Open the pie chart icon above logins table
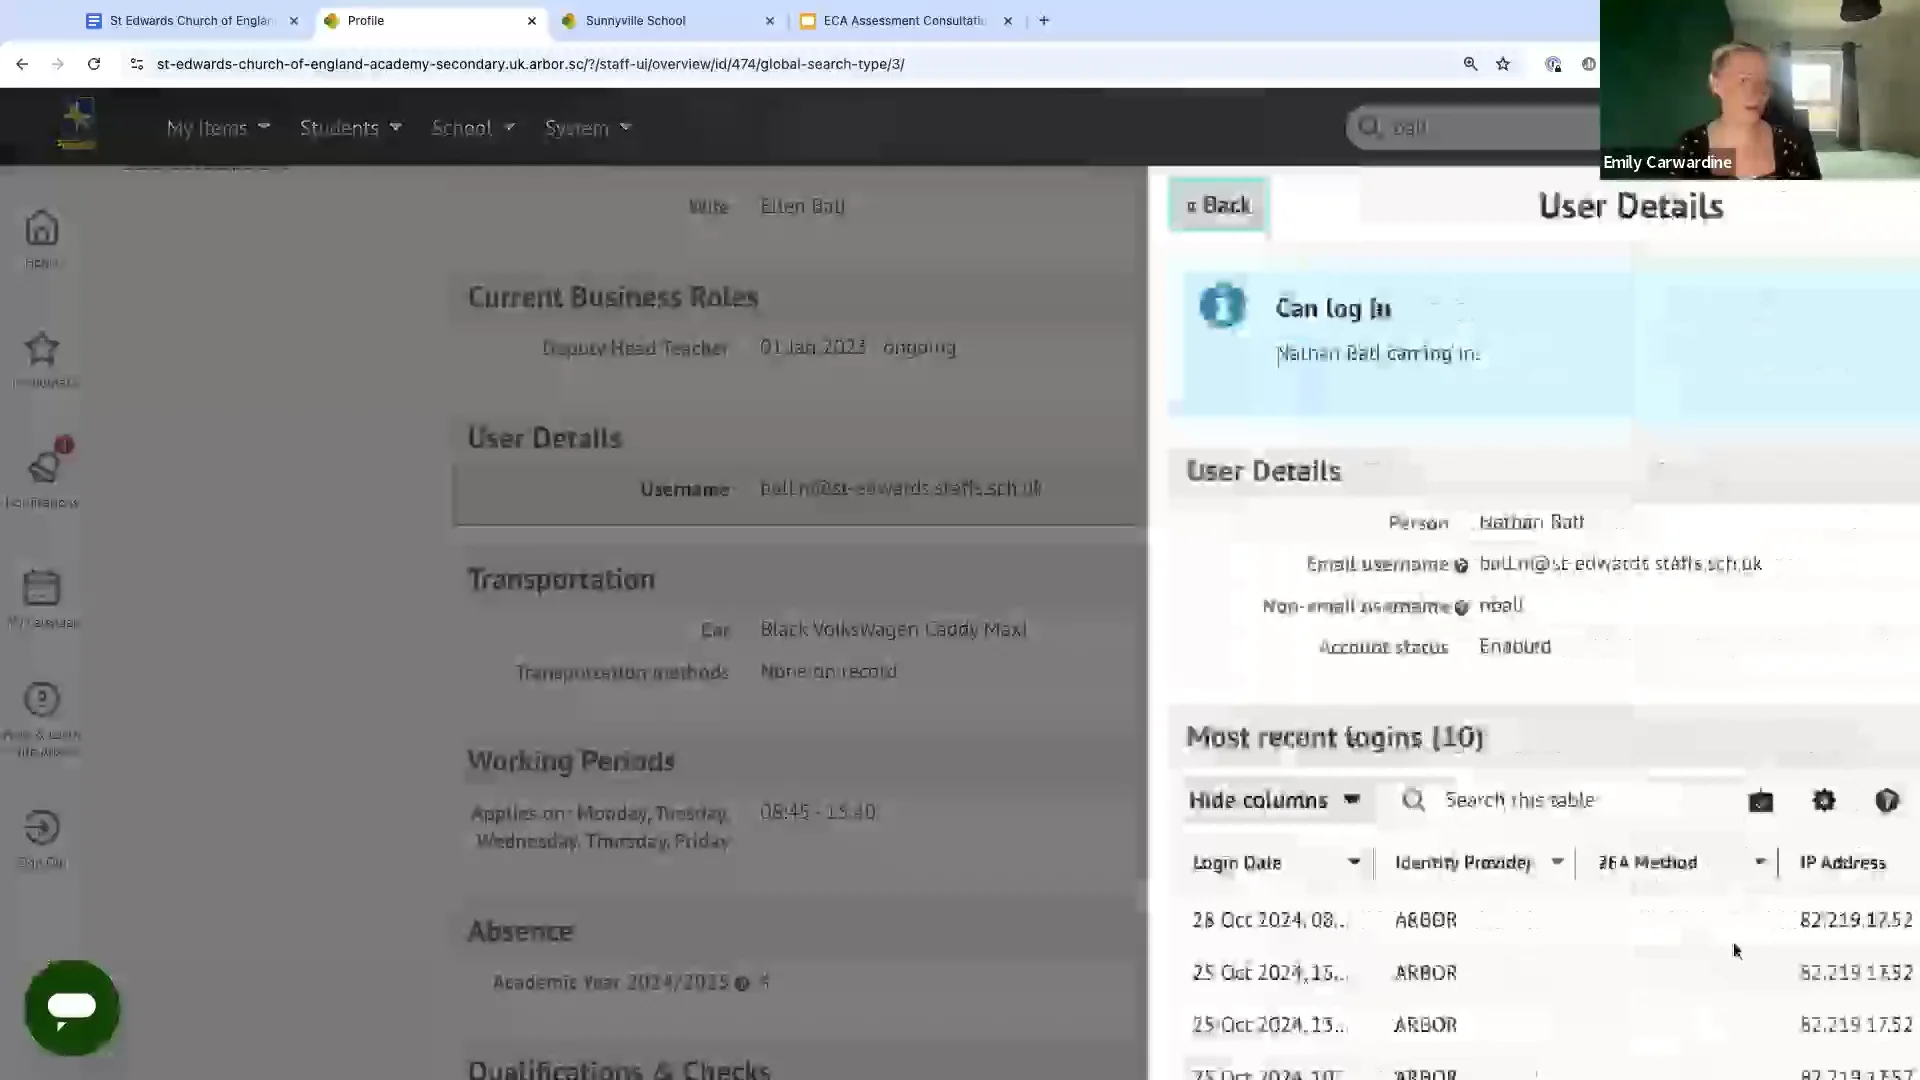Screen dimensions: 1920x1080 [x=1888, y=801]
